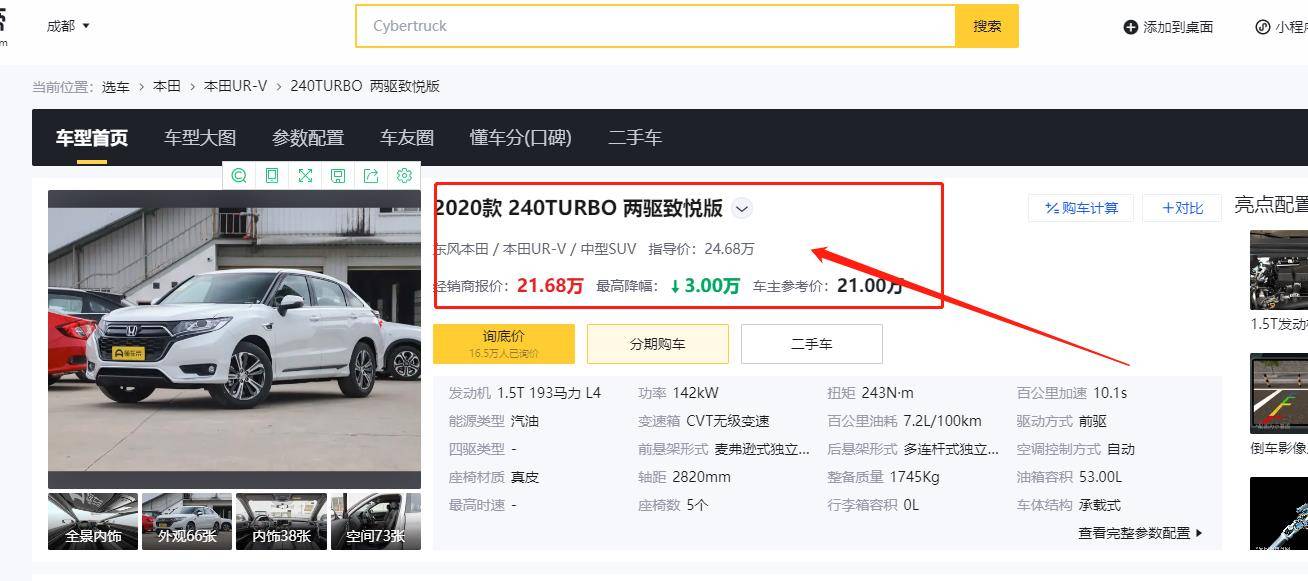Open the main white Honda UR-V photo
This screenshot has height=581, width=1308.
(234, 339)
